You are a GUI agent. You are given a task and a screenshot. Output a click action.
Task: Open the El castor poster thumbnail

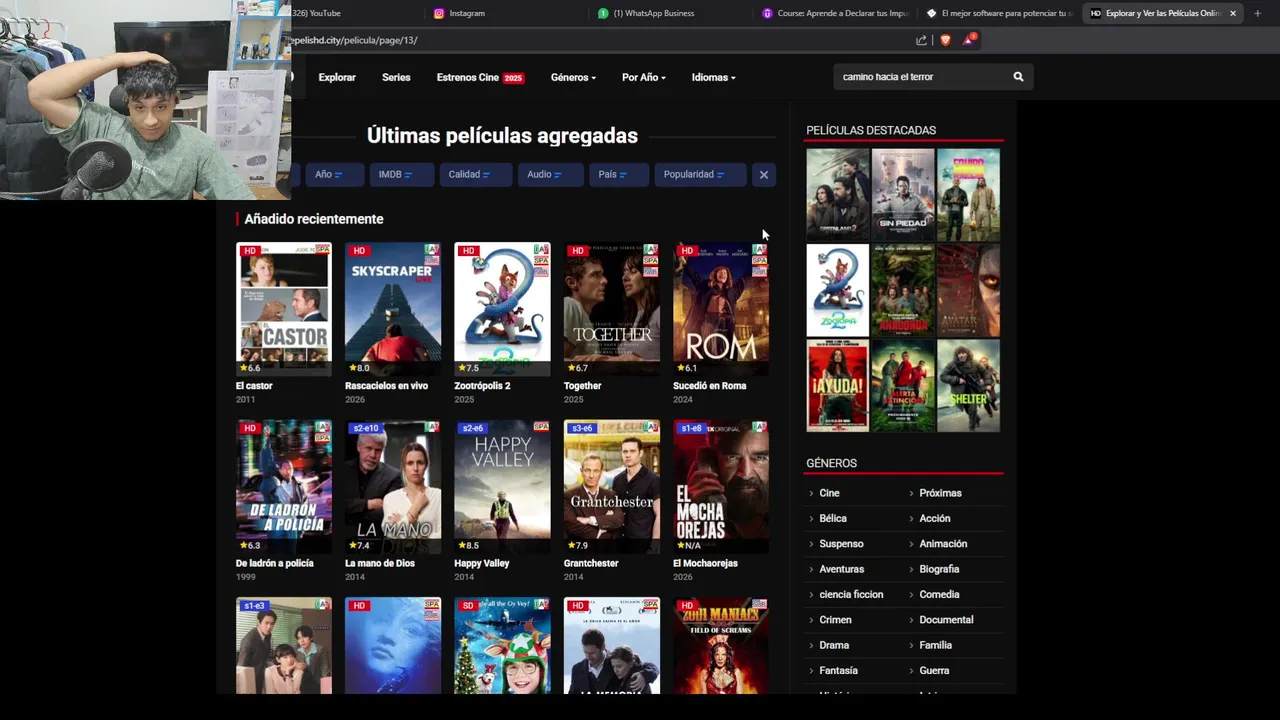tap(284, 308)
